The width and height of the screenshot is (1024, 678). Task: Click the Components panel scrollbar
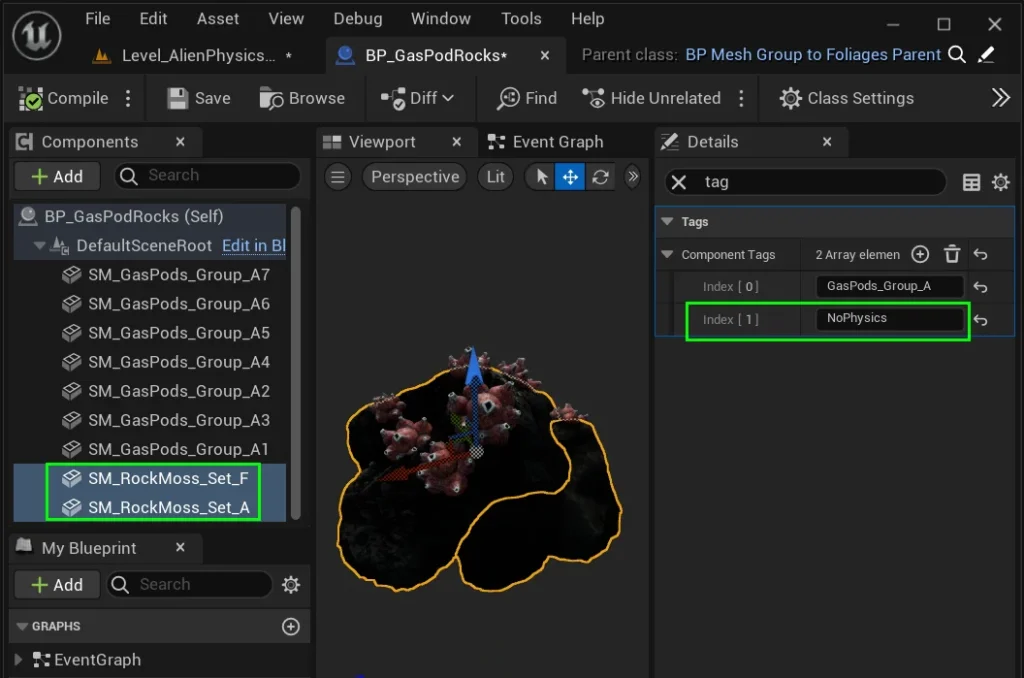[295, 360]
